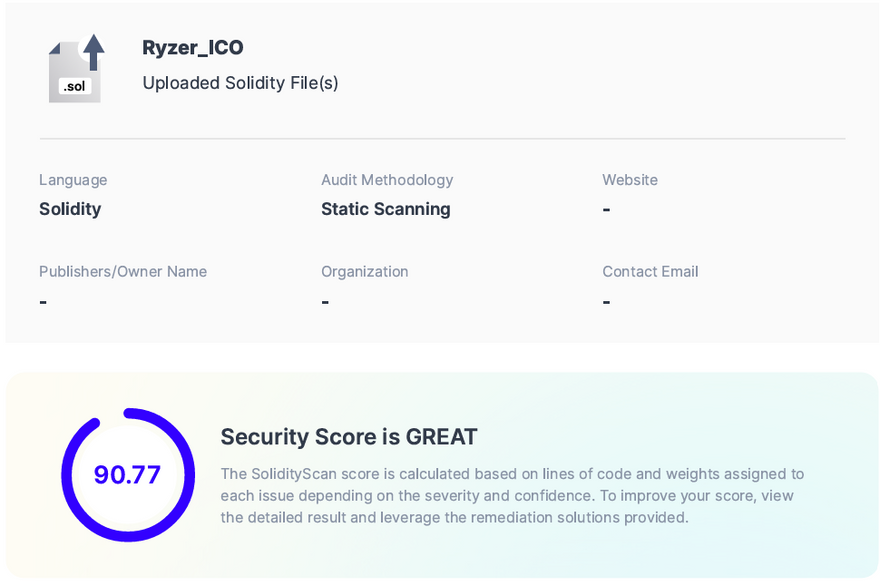This screenshot has width=880, height=585.
Task: Select the Uploaded Solidity File(s) text
Action: 240,83
